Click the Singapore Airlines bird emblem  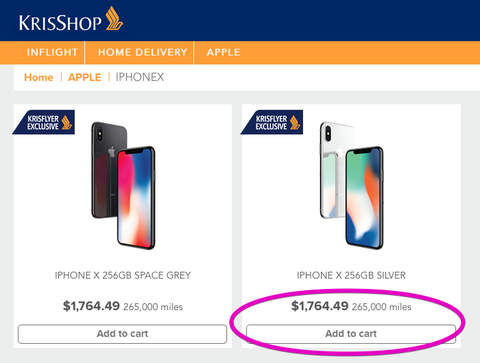click(114, 18)
